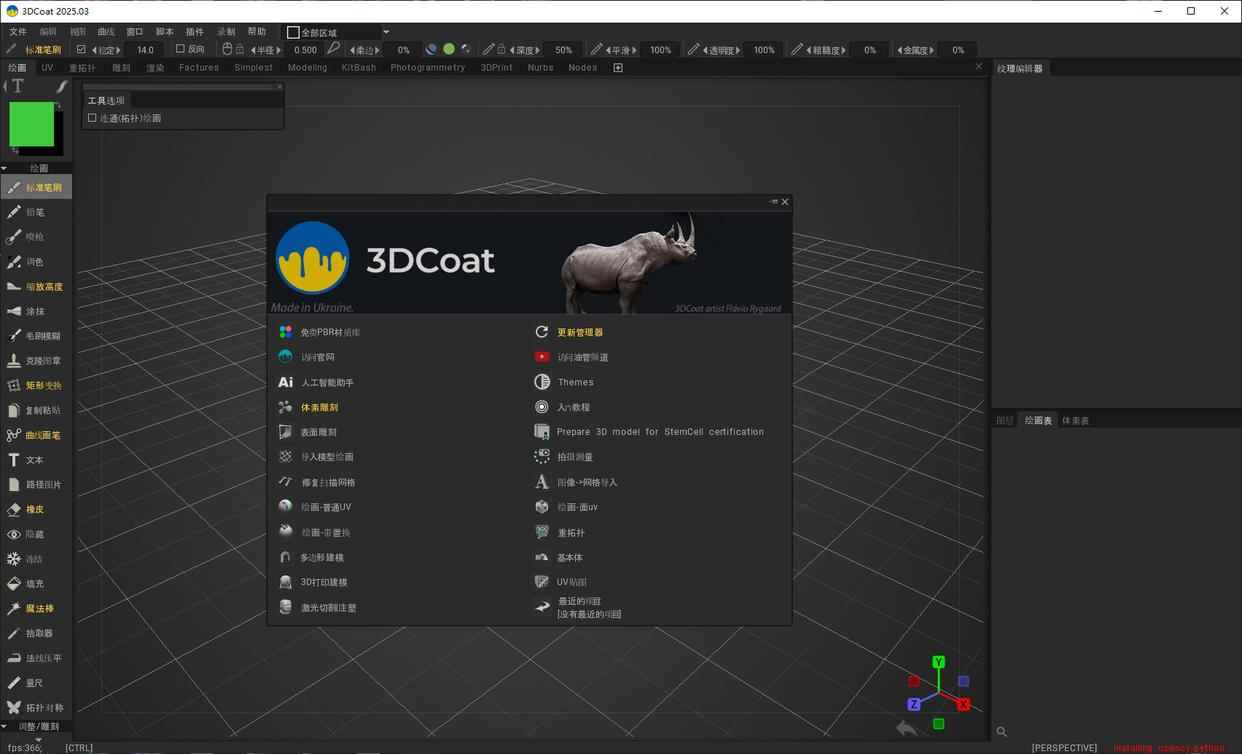
Task: Select the 路径图片 path image tool
Action: [x=36, y=485]
